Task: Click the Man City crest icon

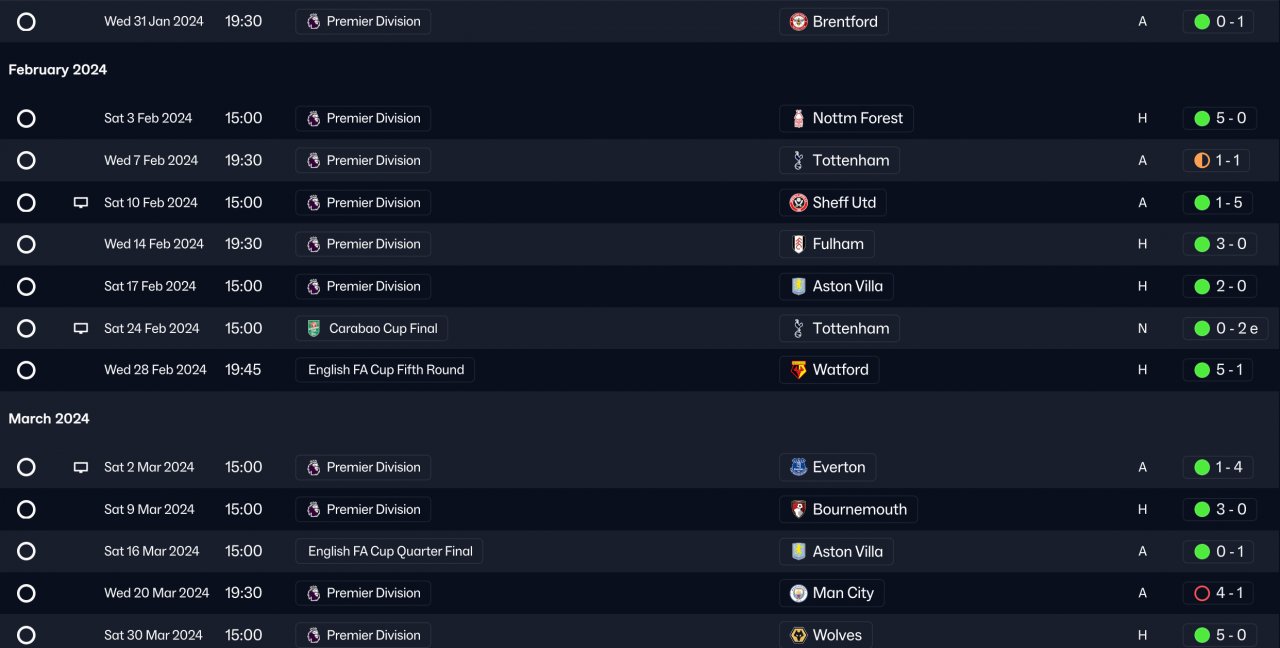Action: (798, 593)
